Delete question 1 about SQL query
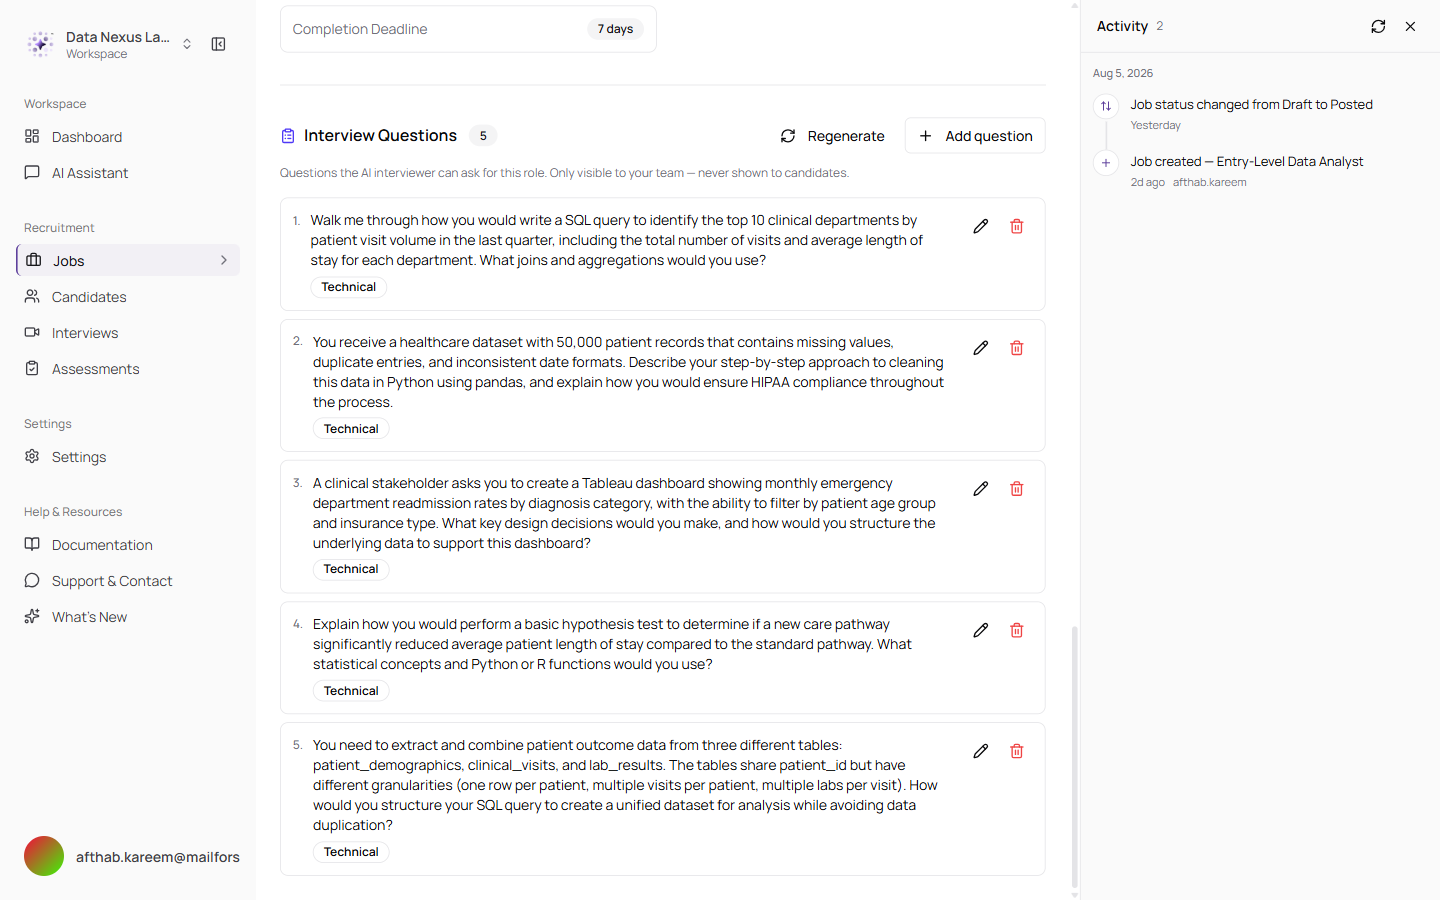The image size is (1440, 900). coord(1017,227)
